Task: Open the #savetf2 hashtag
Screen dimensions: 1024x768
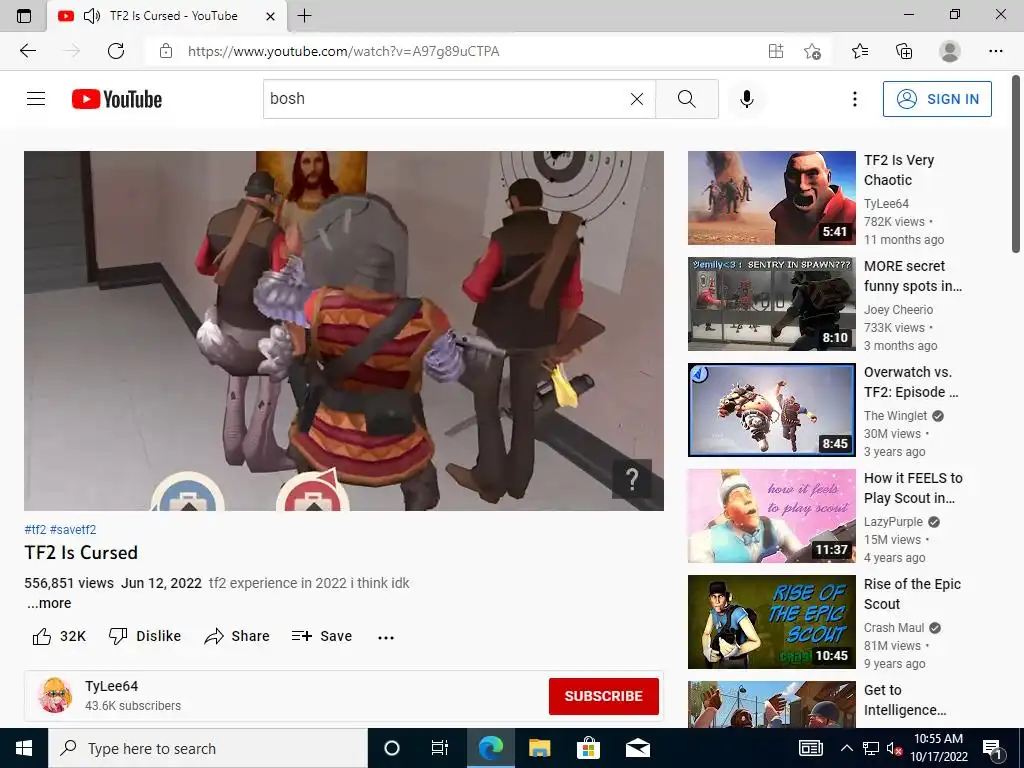Action: [73, 530]
